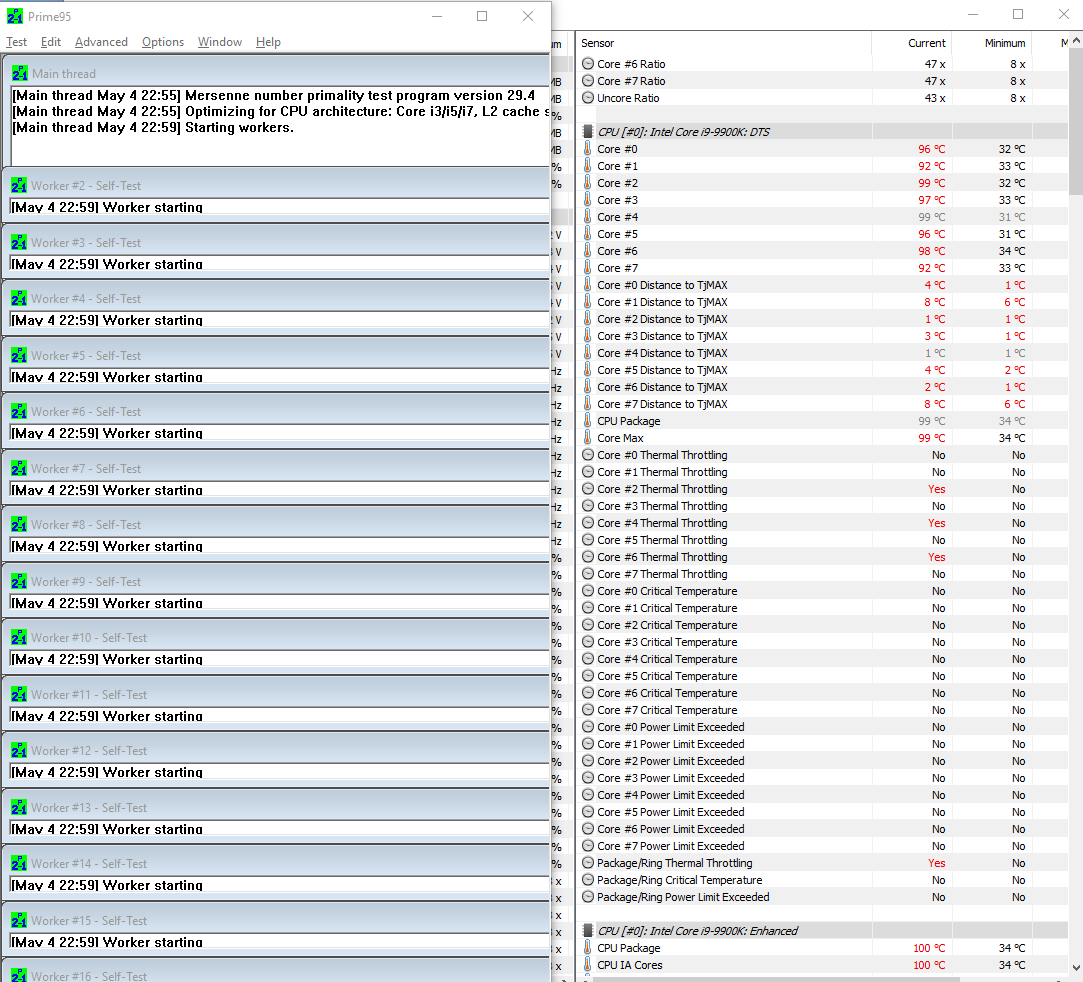The image size is (1083, 982).
Task: Maximize the Prime95 window
Action: [x=482, y=16]
